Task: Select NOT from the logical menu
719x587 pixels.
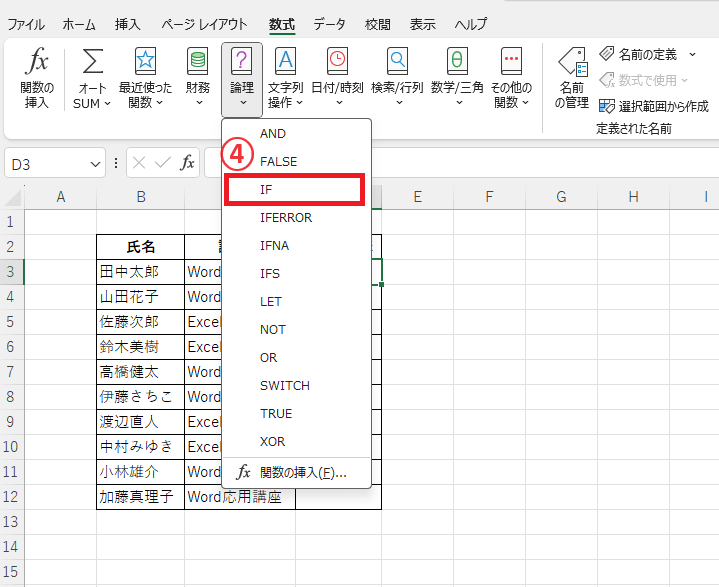Action: pyautogui.click(x=296, y=329)
